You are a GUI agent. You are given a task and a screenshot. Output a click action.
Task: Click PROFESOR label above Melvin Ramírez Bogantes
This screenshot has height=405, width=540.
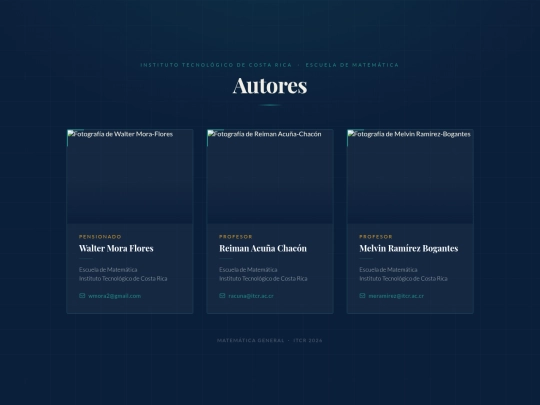click(376, 237)
